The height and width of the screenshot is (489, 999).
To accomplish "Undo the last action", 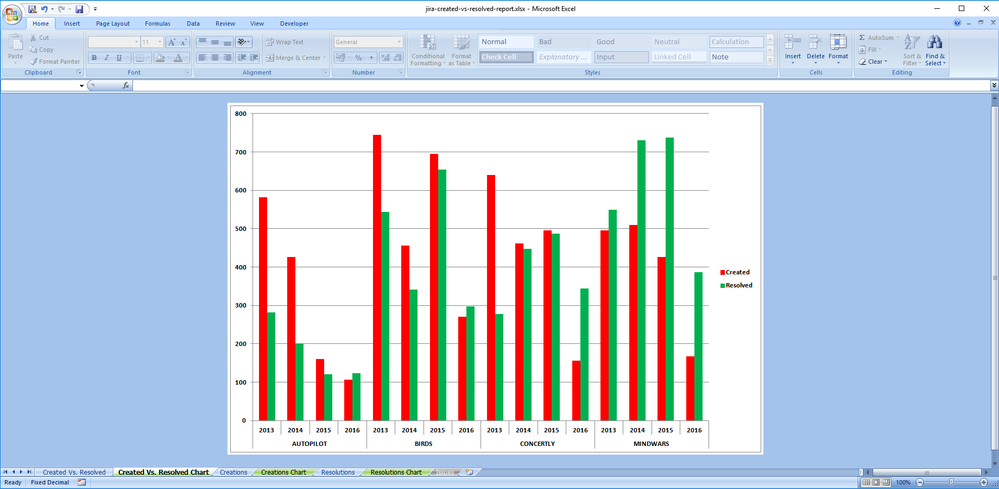I will 44,9.
